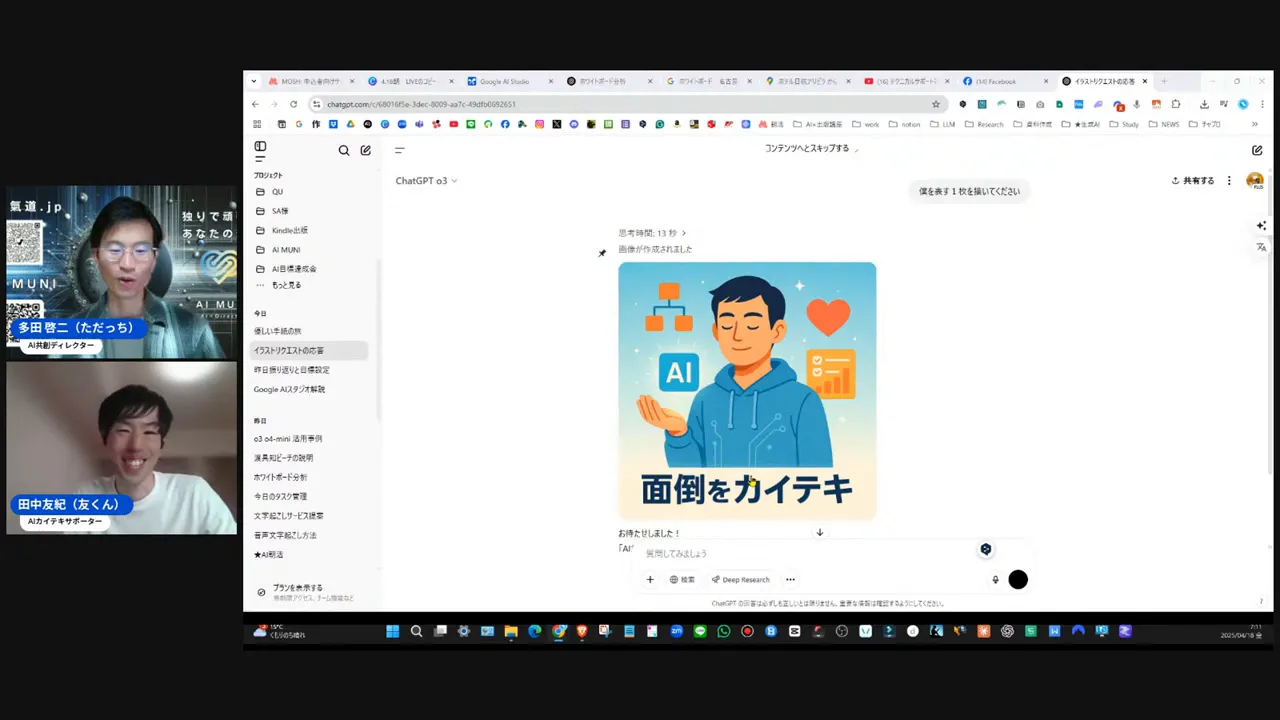1280x720 pixels.
Task: Open the search icon in ChatGPT sidebar
Action: pos(344,150)
